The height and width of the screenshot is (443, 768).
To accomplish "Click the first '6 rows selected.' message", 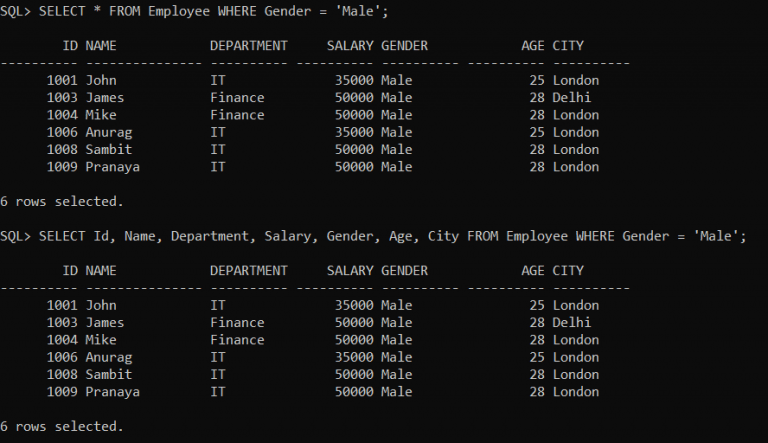I will [x=62, y=201].
